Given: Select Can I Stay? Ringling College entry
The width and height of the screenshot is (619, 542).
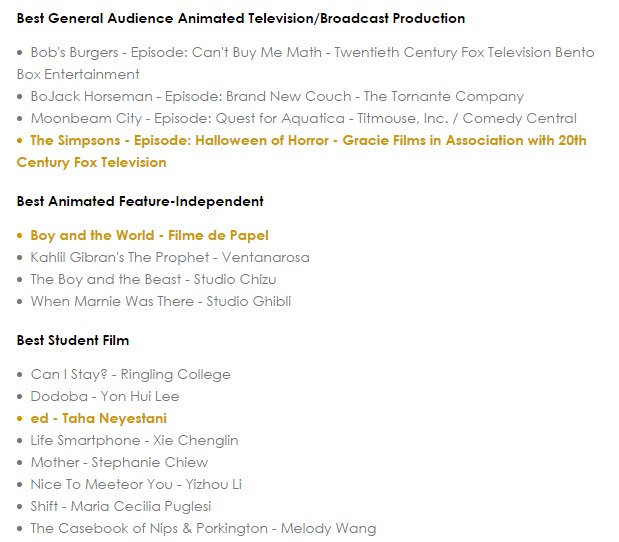Looking at the screenshot, I should coord(130,374).
